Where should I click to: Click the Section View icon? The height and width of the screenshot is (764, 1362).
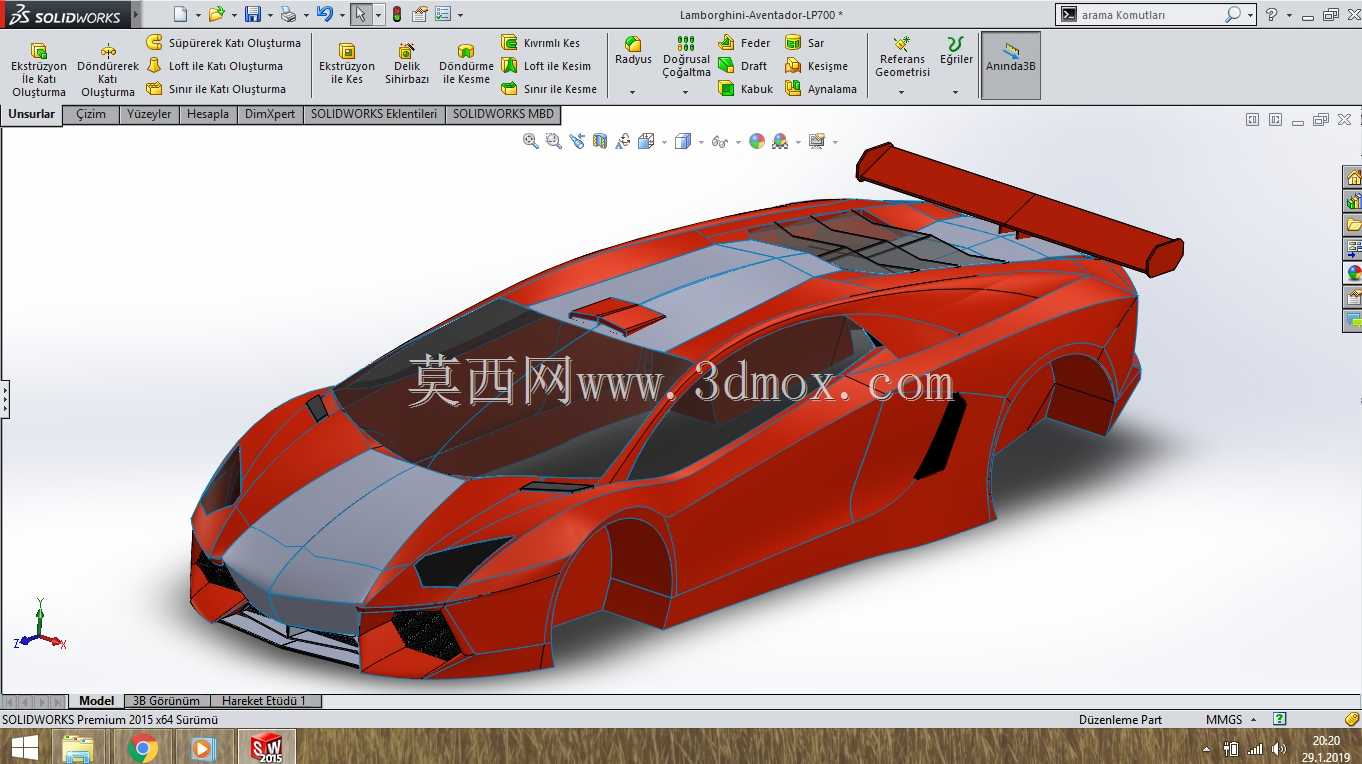[x=600, y=141]
